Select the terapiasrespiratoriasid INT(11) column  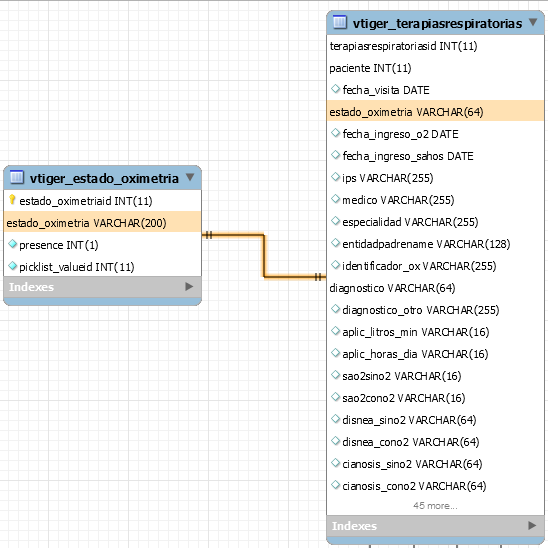[435, 46]
